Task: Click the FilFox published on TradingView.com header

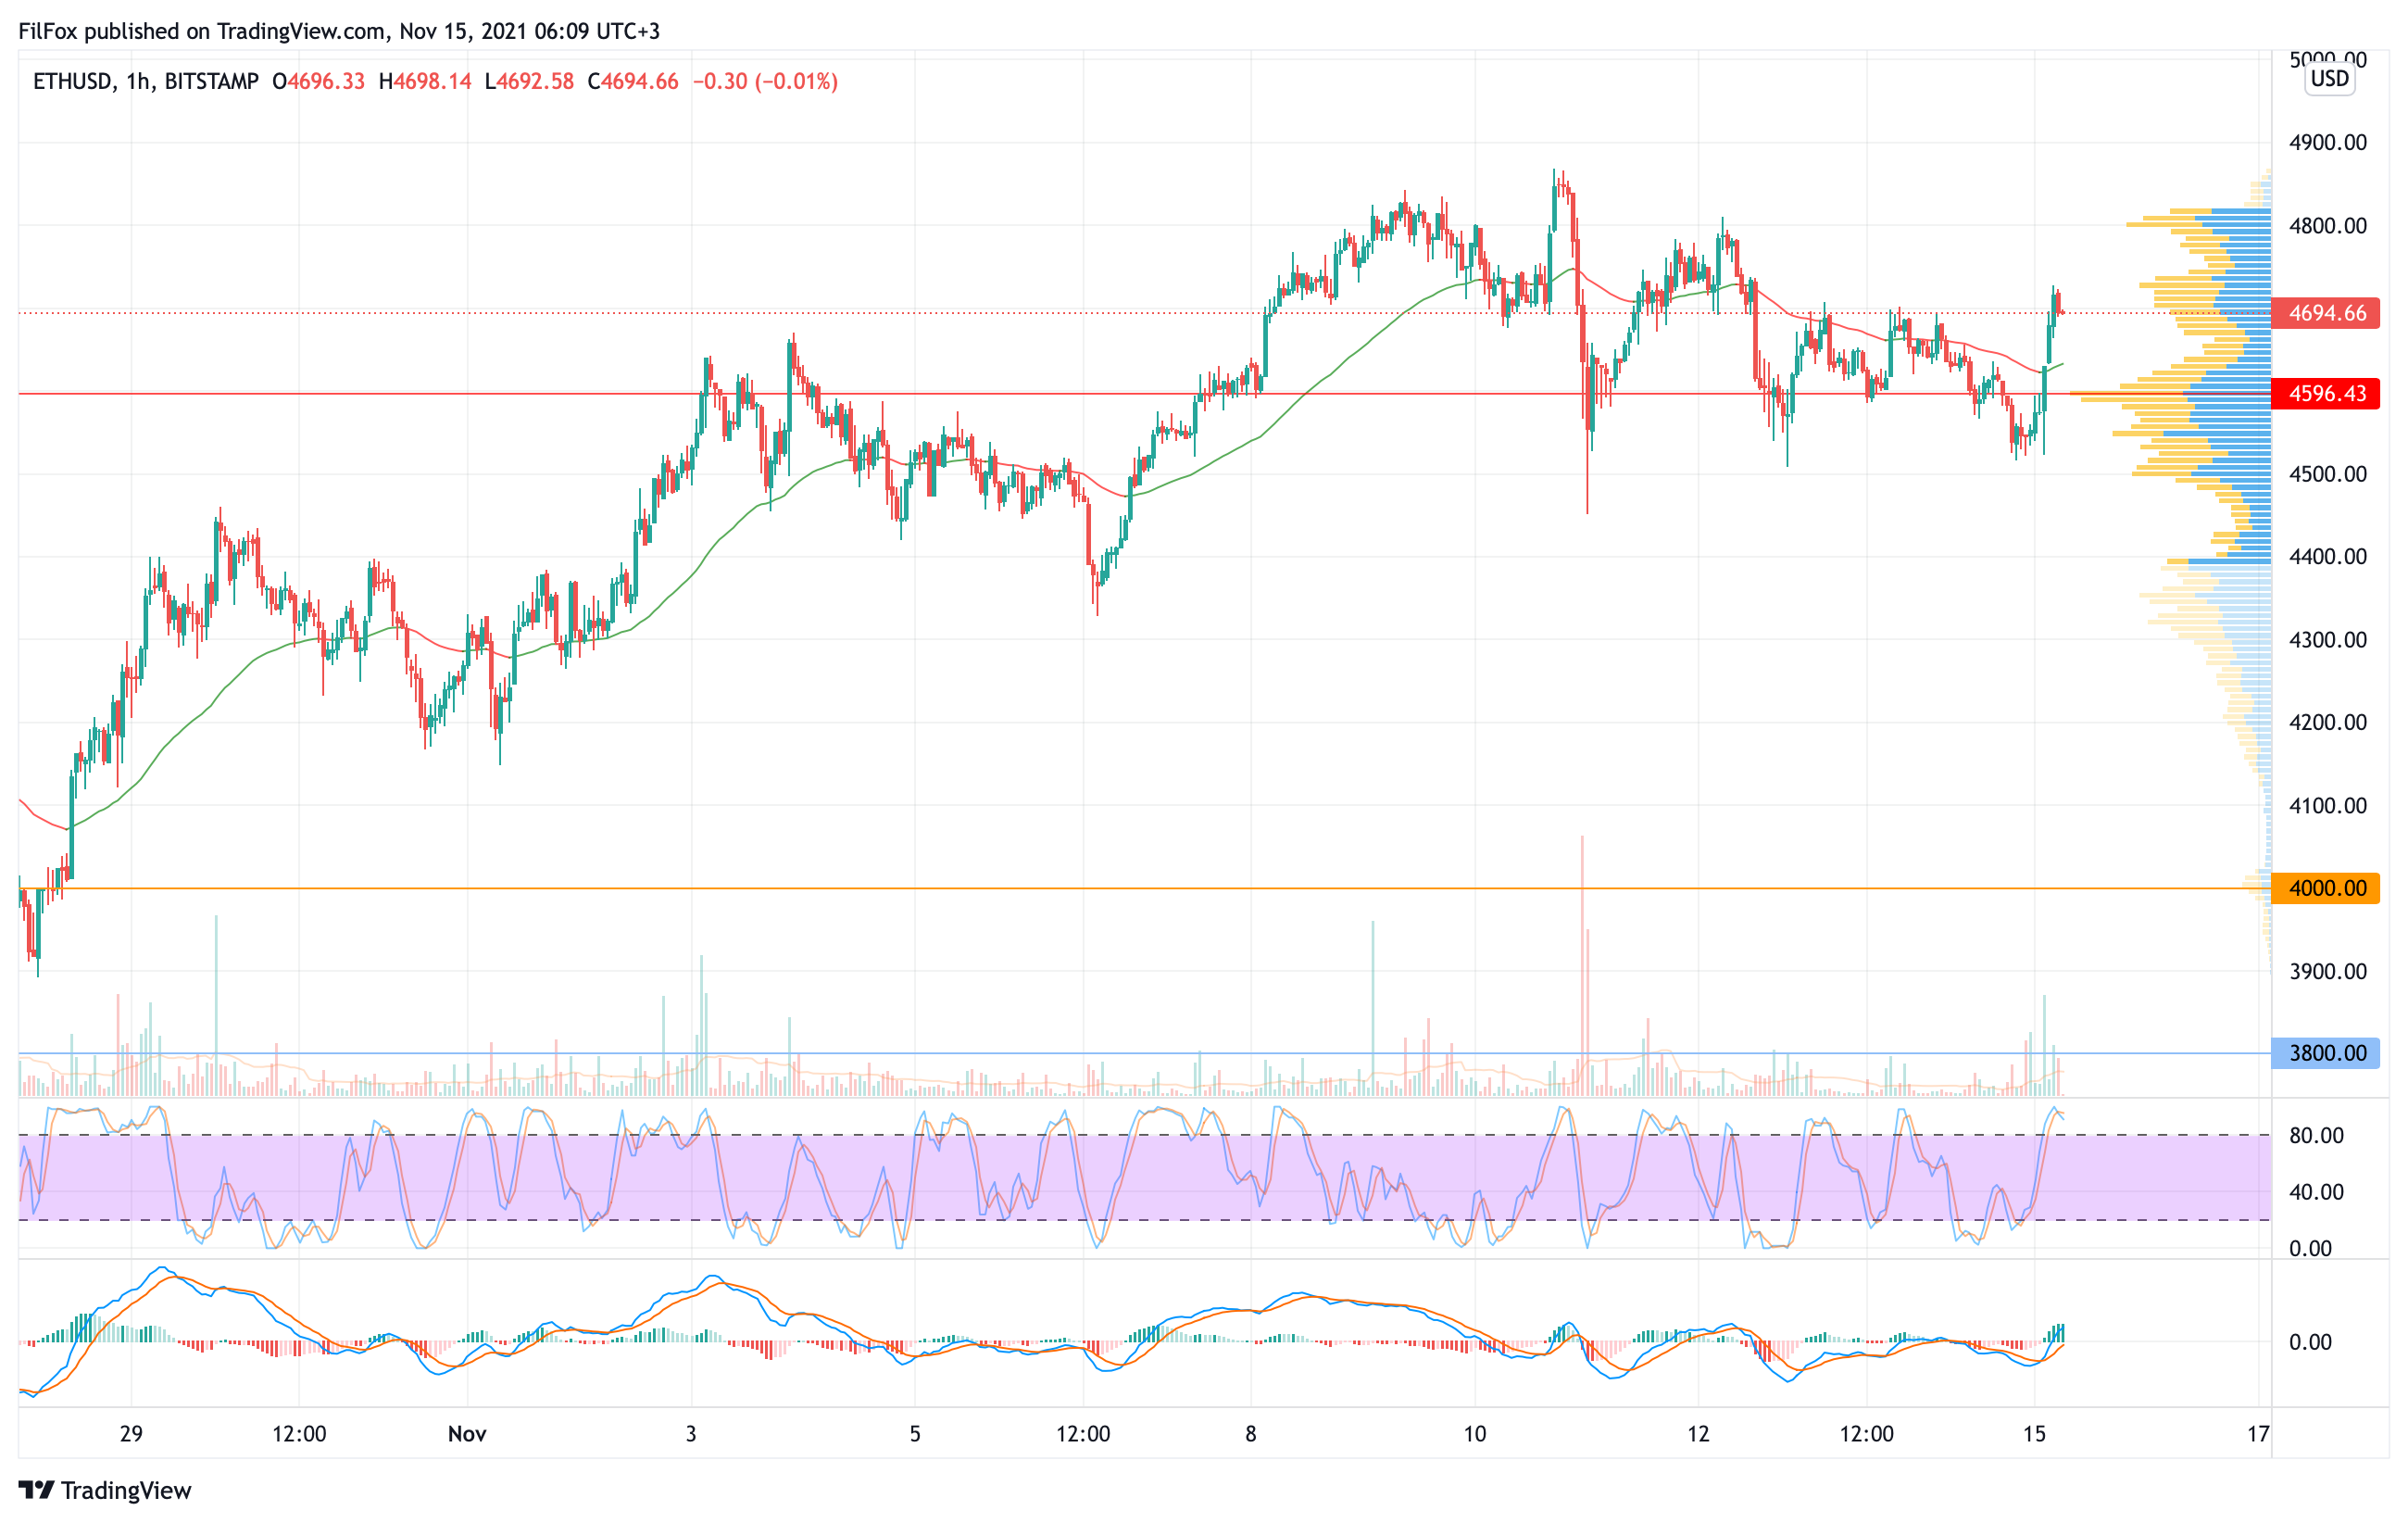Action: pyautogui.click(x=339, y=31)
